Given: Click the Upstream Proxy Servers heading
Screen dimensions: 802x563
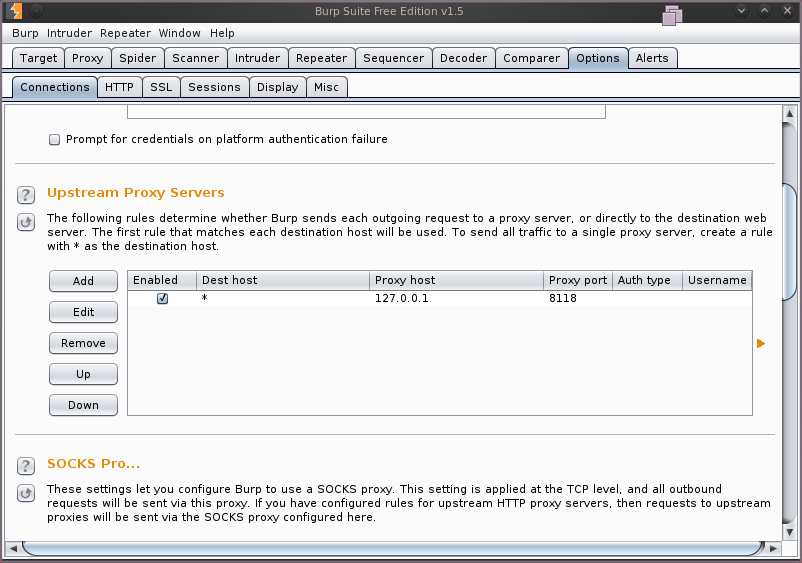Looking at the screenshot, I should click(x=136, y=193).
